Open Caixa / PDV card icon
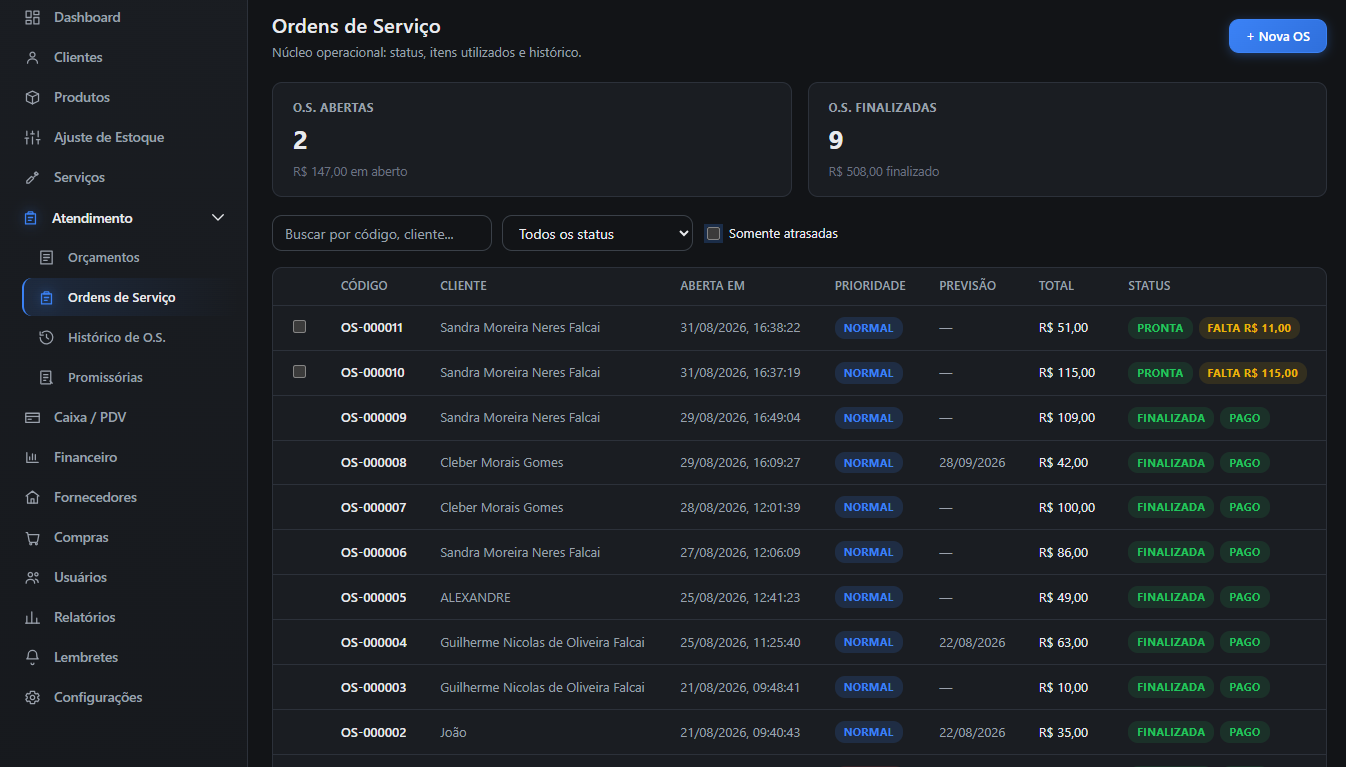This screenshot has height=767, width=1346. (33, 417)
